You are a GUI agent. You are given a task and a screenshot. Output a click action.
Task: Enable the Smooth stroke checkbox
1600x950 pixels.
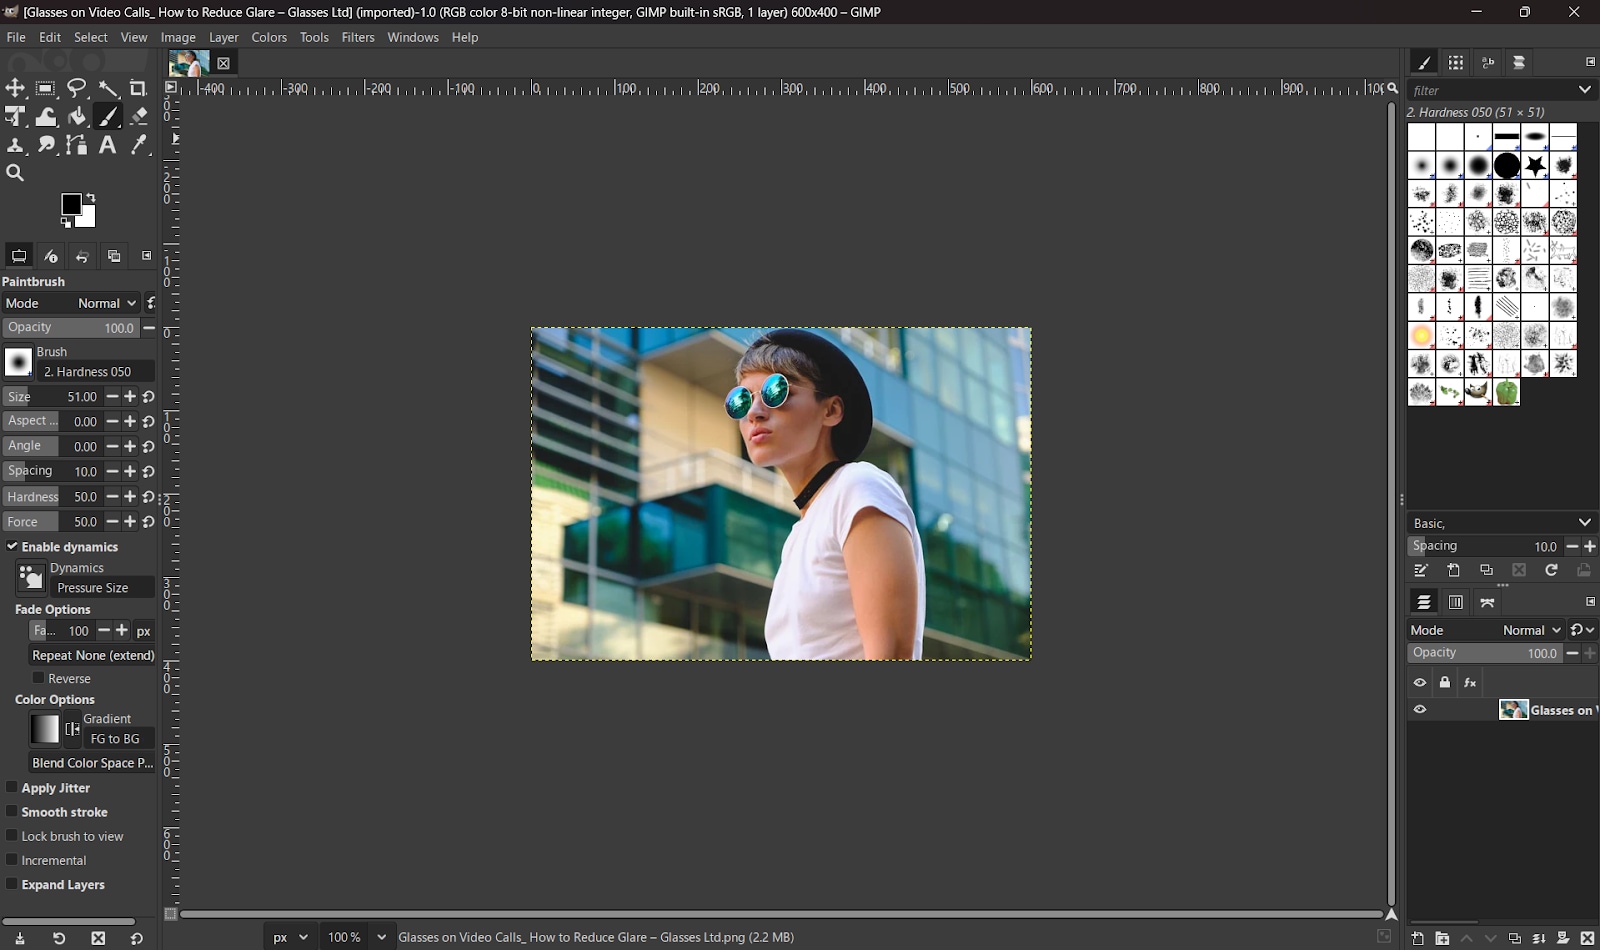point(12,812)
